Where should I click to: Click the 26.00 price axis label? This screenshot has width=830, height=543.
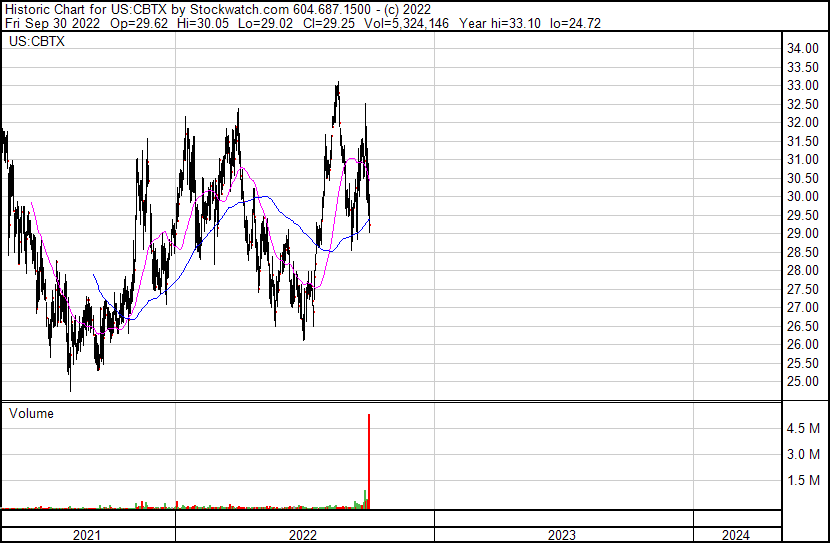click(x=802, y=345)
